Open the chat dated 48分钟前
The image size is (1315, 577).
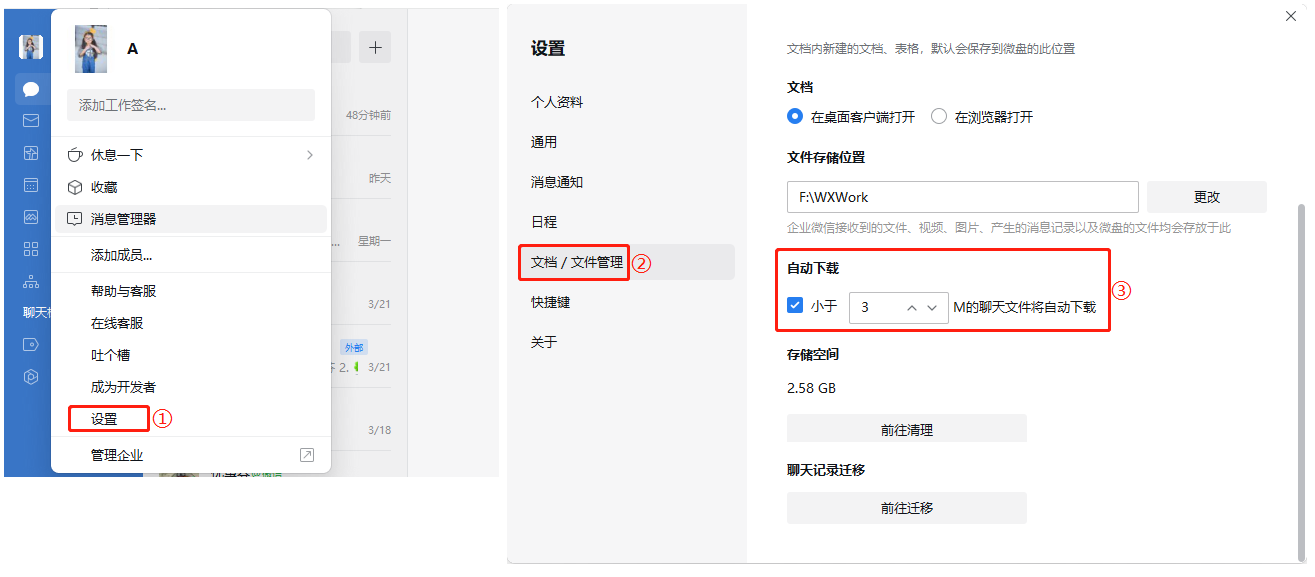coord(368,115)
